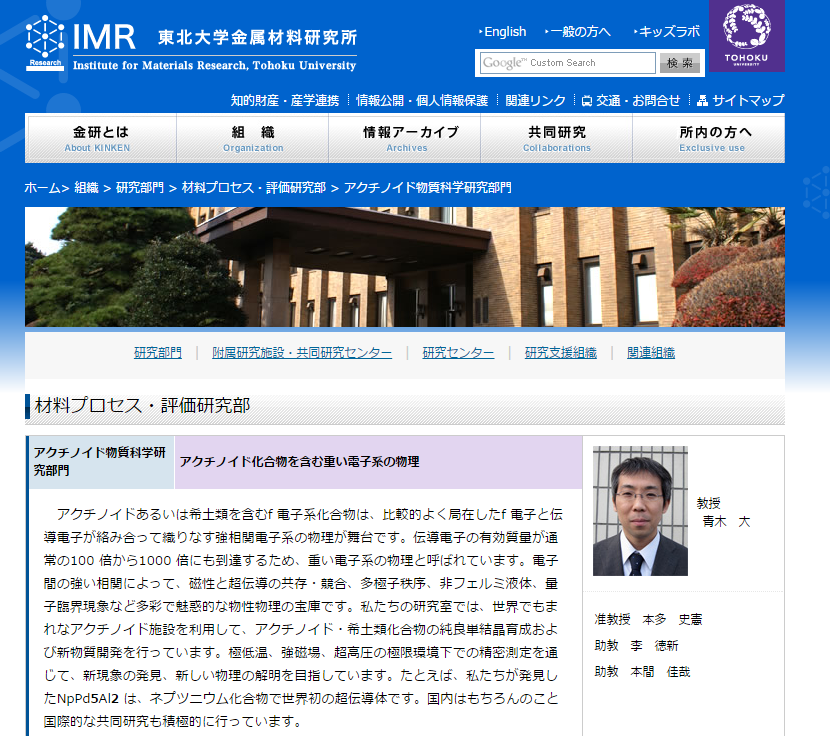This screenshot has width=830, height=736.
Task: Open the 知的財産・産学連携 link
Action: coord(284,100)
